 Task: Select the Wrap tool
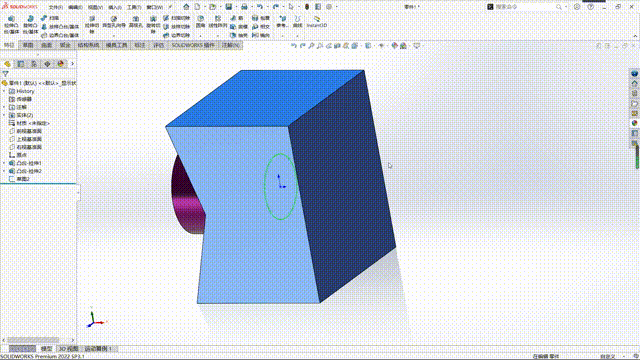coord(260,18)
